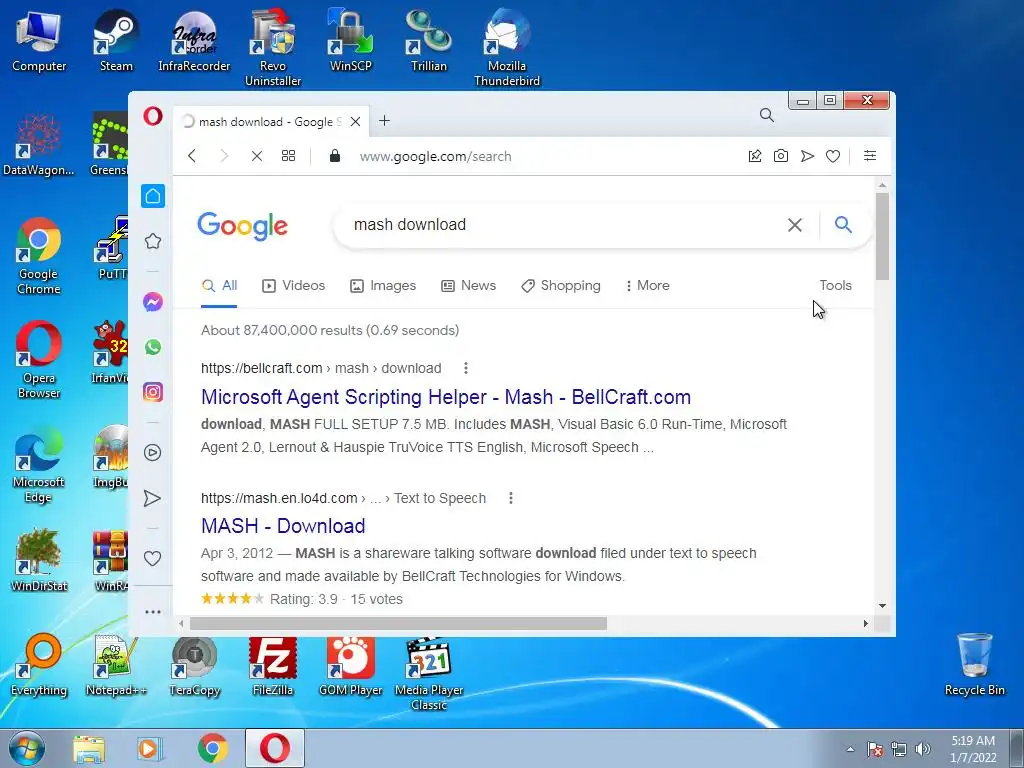Switch to the Shopping tab
The height and width of the screenshot is (768, 1024).
coord(560,285)
